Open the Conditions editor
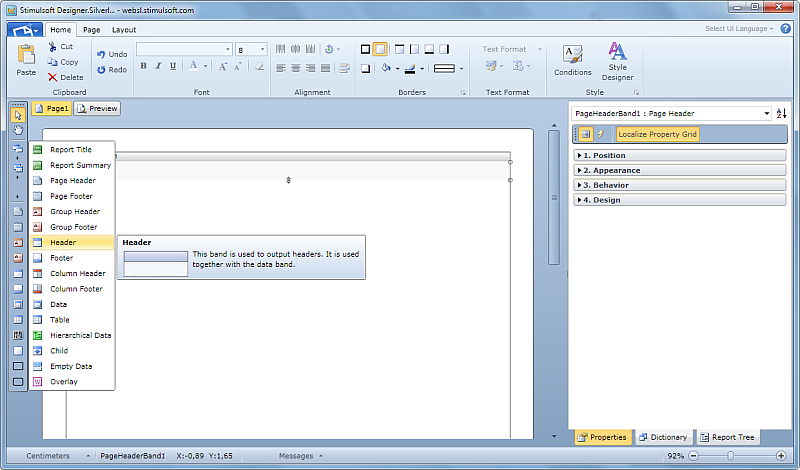This screenshot has width=800, height=470. tap(572, 60)
